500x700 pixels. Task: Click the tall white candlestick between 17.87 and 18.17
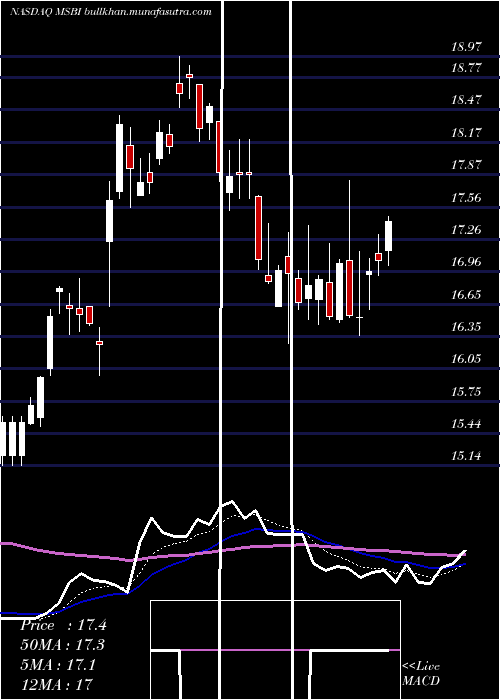coord(120,157)
